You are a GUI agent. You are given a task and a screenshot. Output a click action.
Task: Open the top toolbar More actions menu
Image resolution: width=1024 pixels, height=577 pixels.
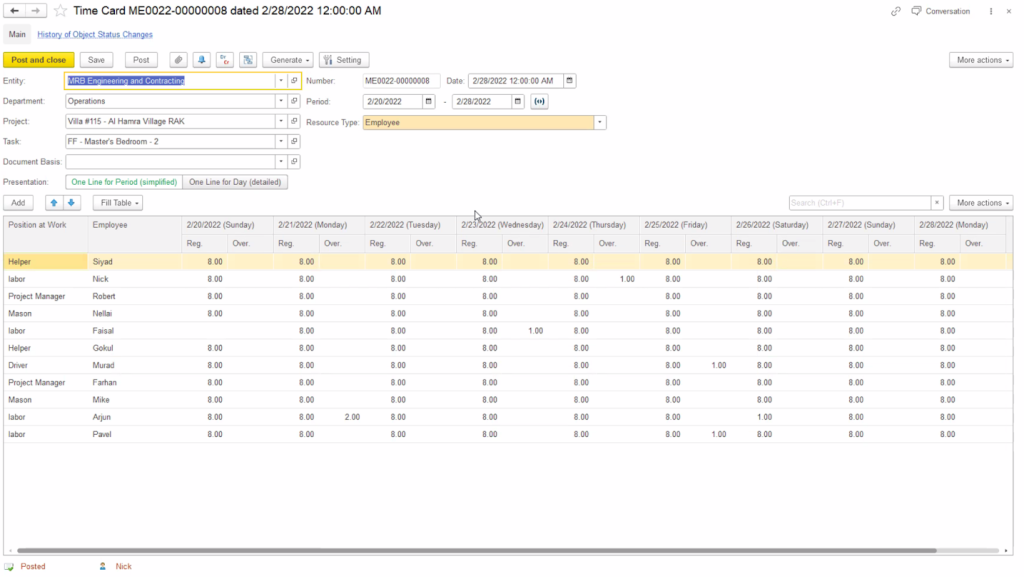981,60
